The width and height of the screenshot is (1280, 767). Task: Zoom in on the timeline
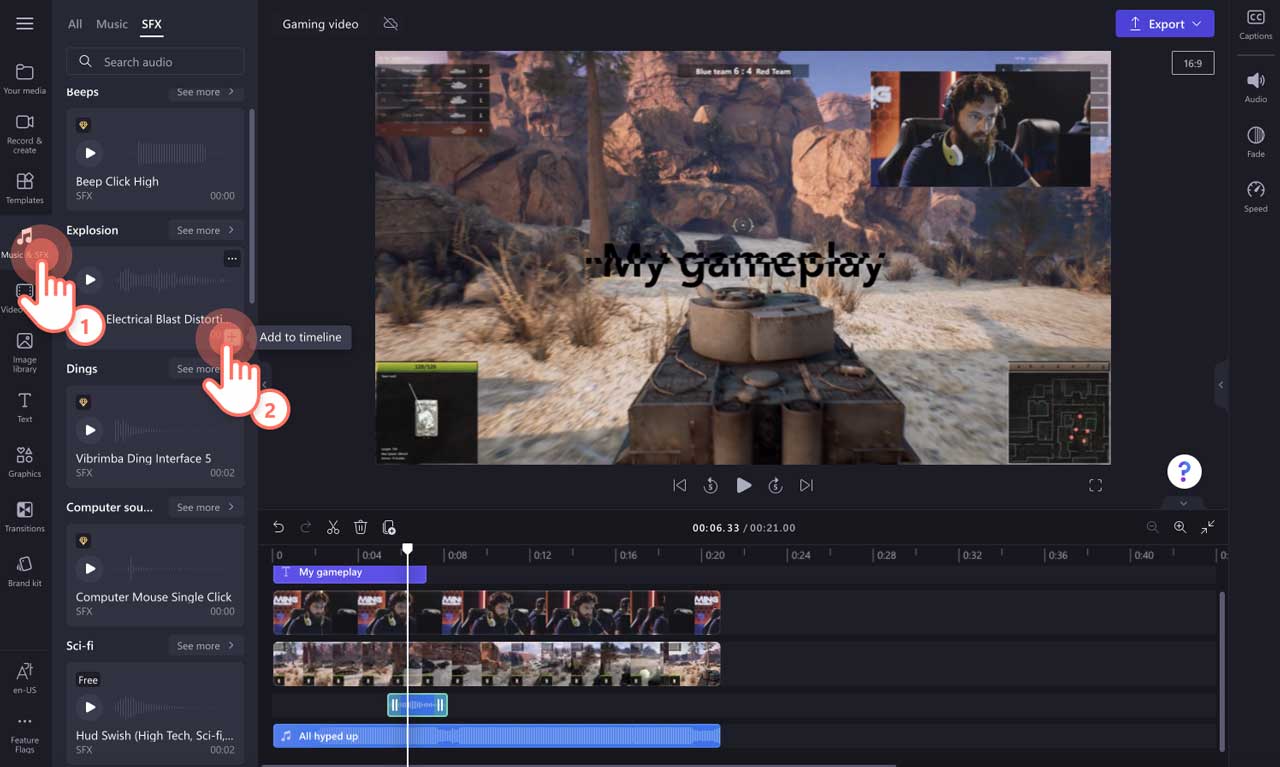pyautogui.click(x=1180, y=527)
